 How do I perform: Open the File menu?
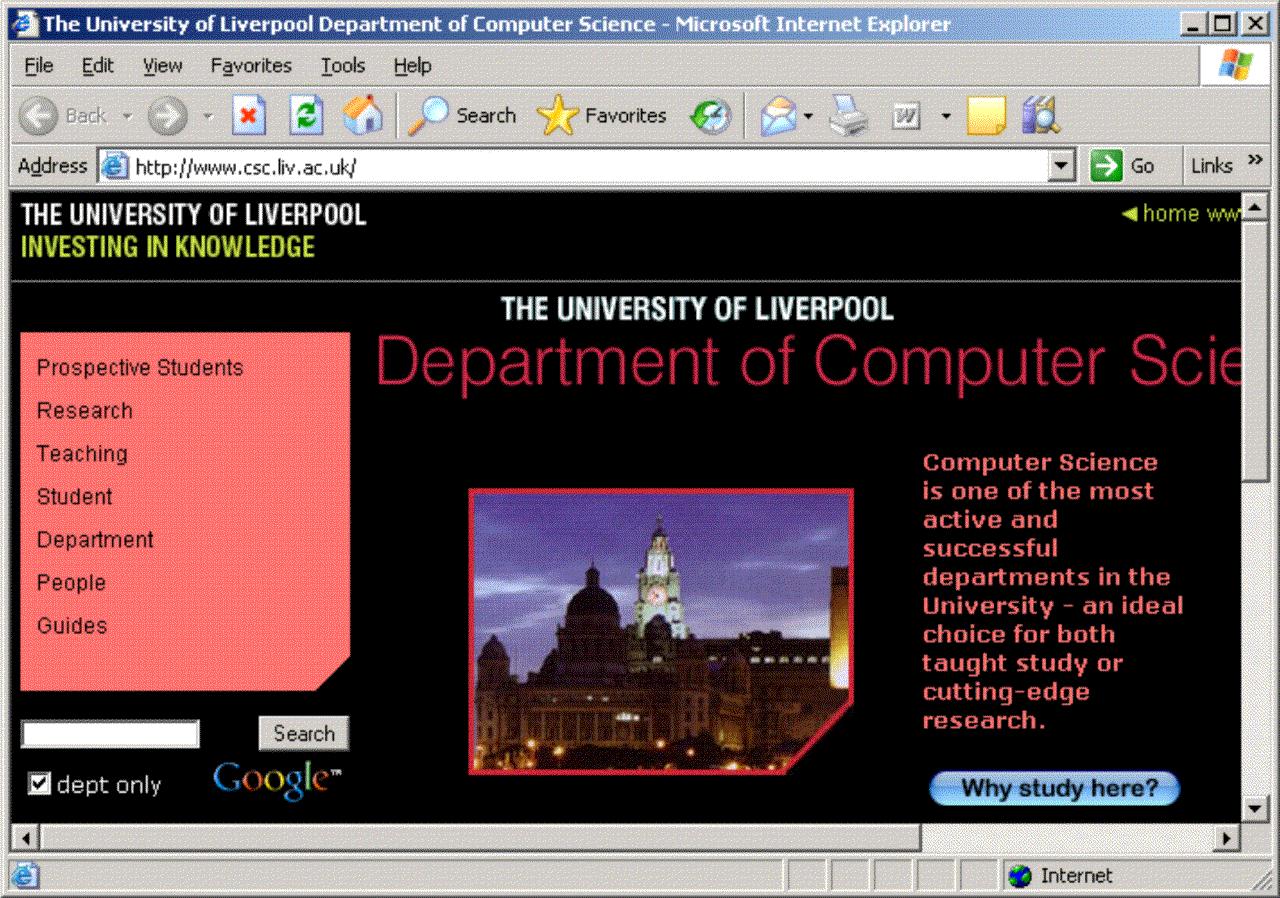[x=38, y=66]
